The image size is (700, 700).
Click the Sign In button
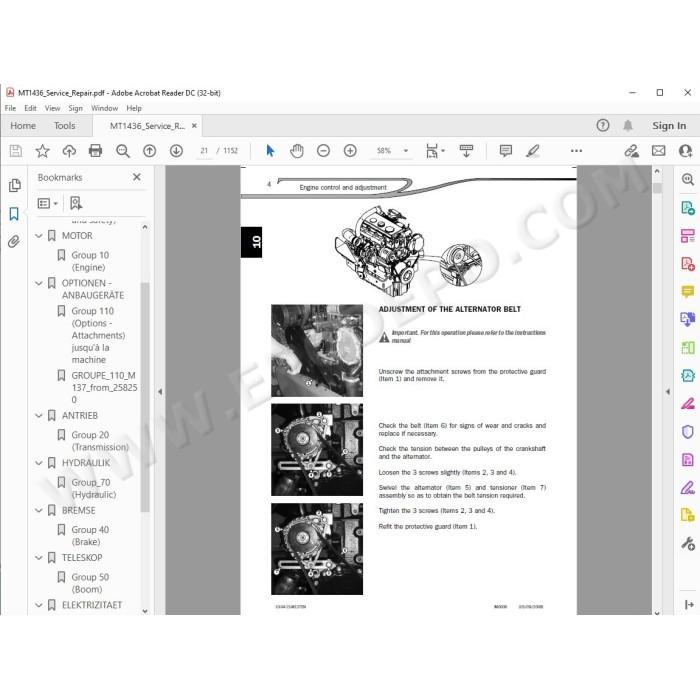pyautogui.click(x=669, y=126)
